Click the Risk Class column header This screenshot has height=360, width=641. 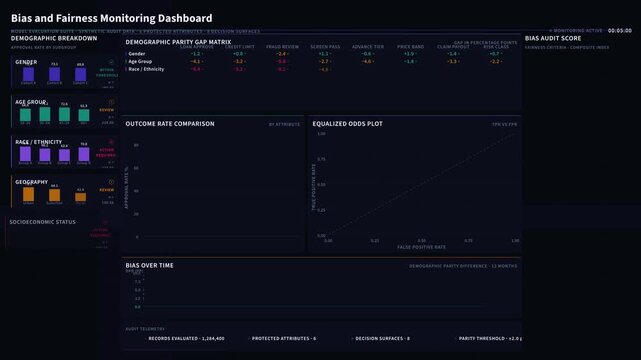(496, 47)
